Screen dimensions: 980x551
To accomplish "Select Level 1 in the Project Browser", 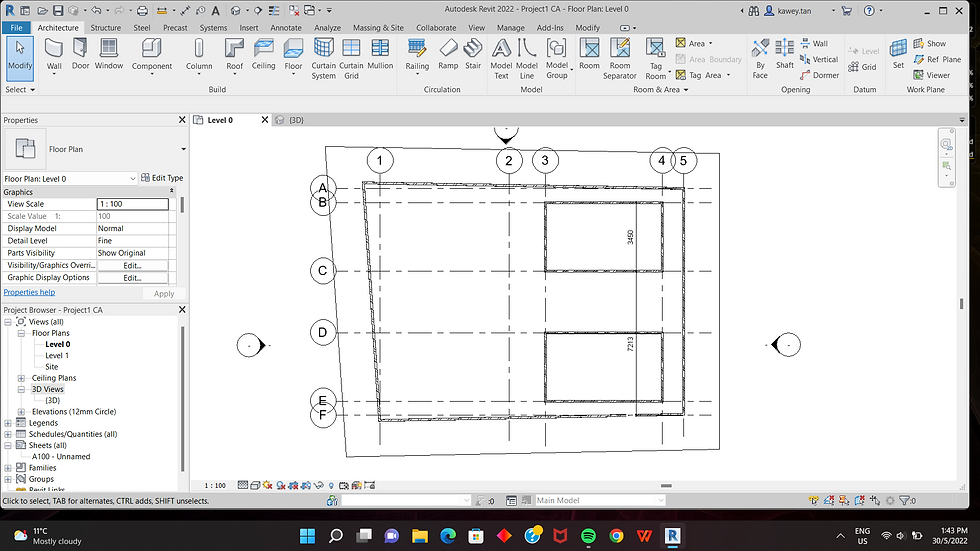I will click(x=57, y=355).
